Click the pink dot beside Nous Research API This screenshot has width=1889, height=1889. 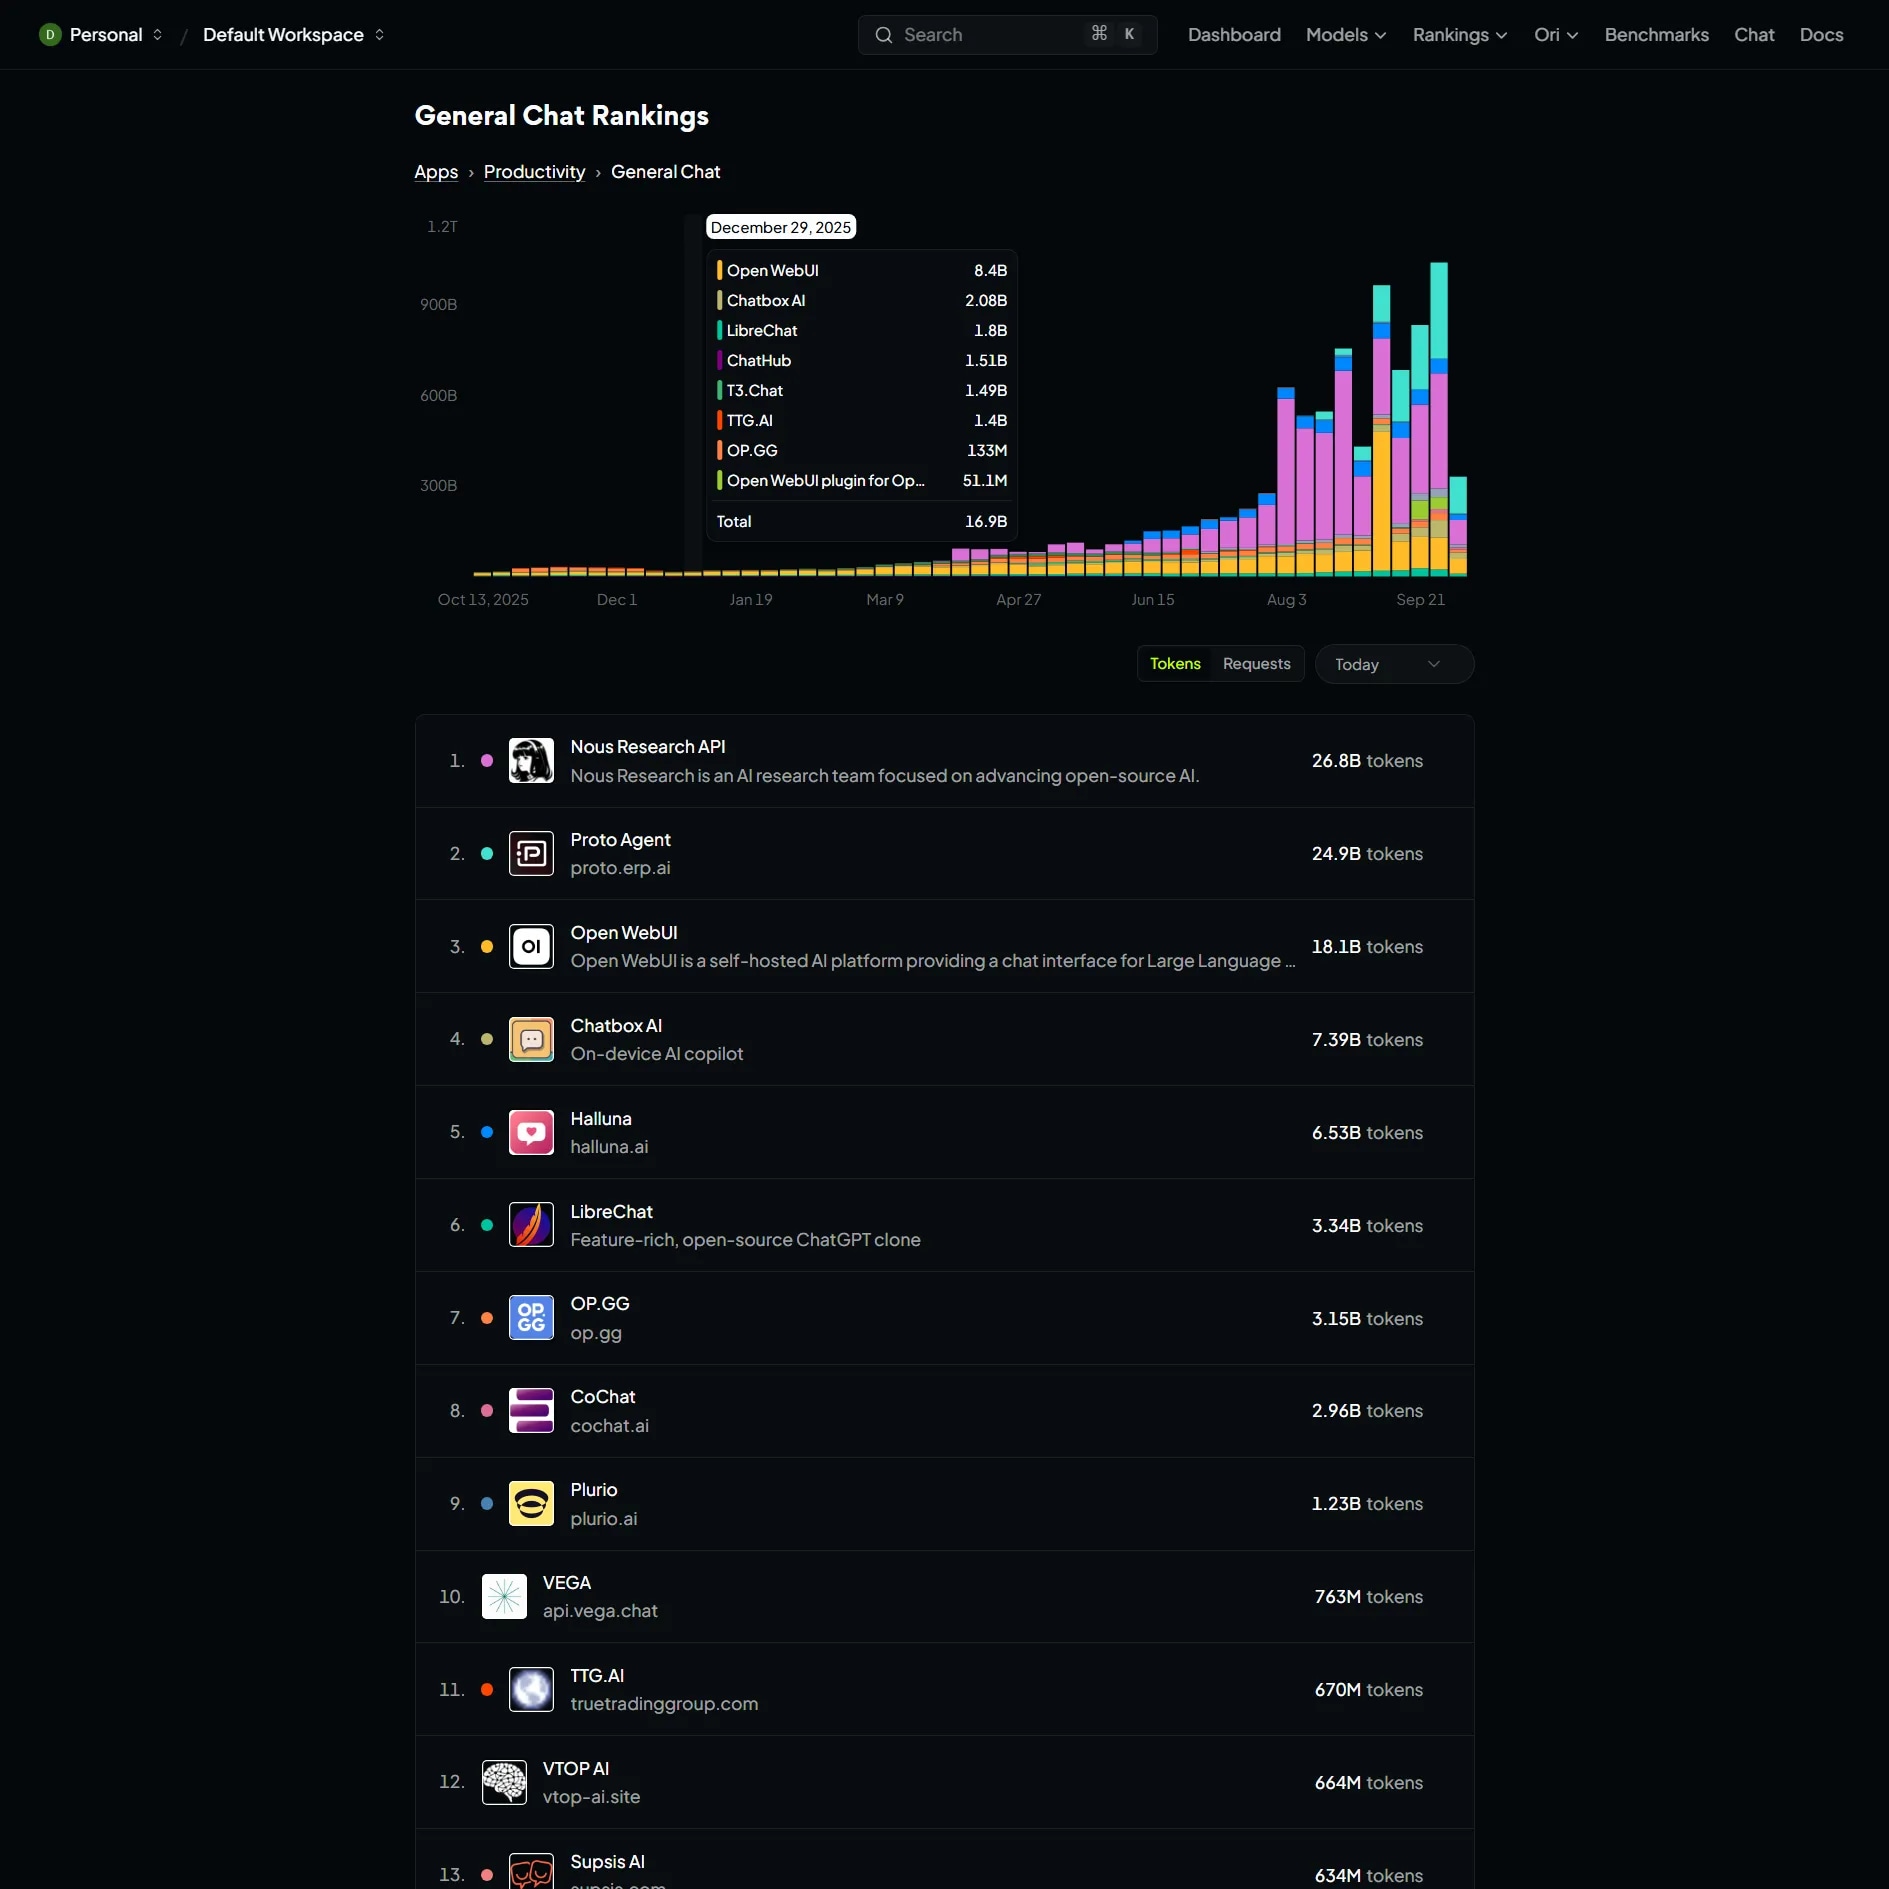(487, 761)
